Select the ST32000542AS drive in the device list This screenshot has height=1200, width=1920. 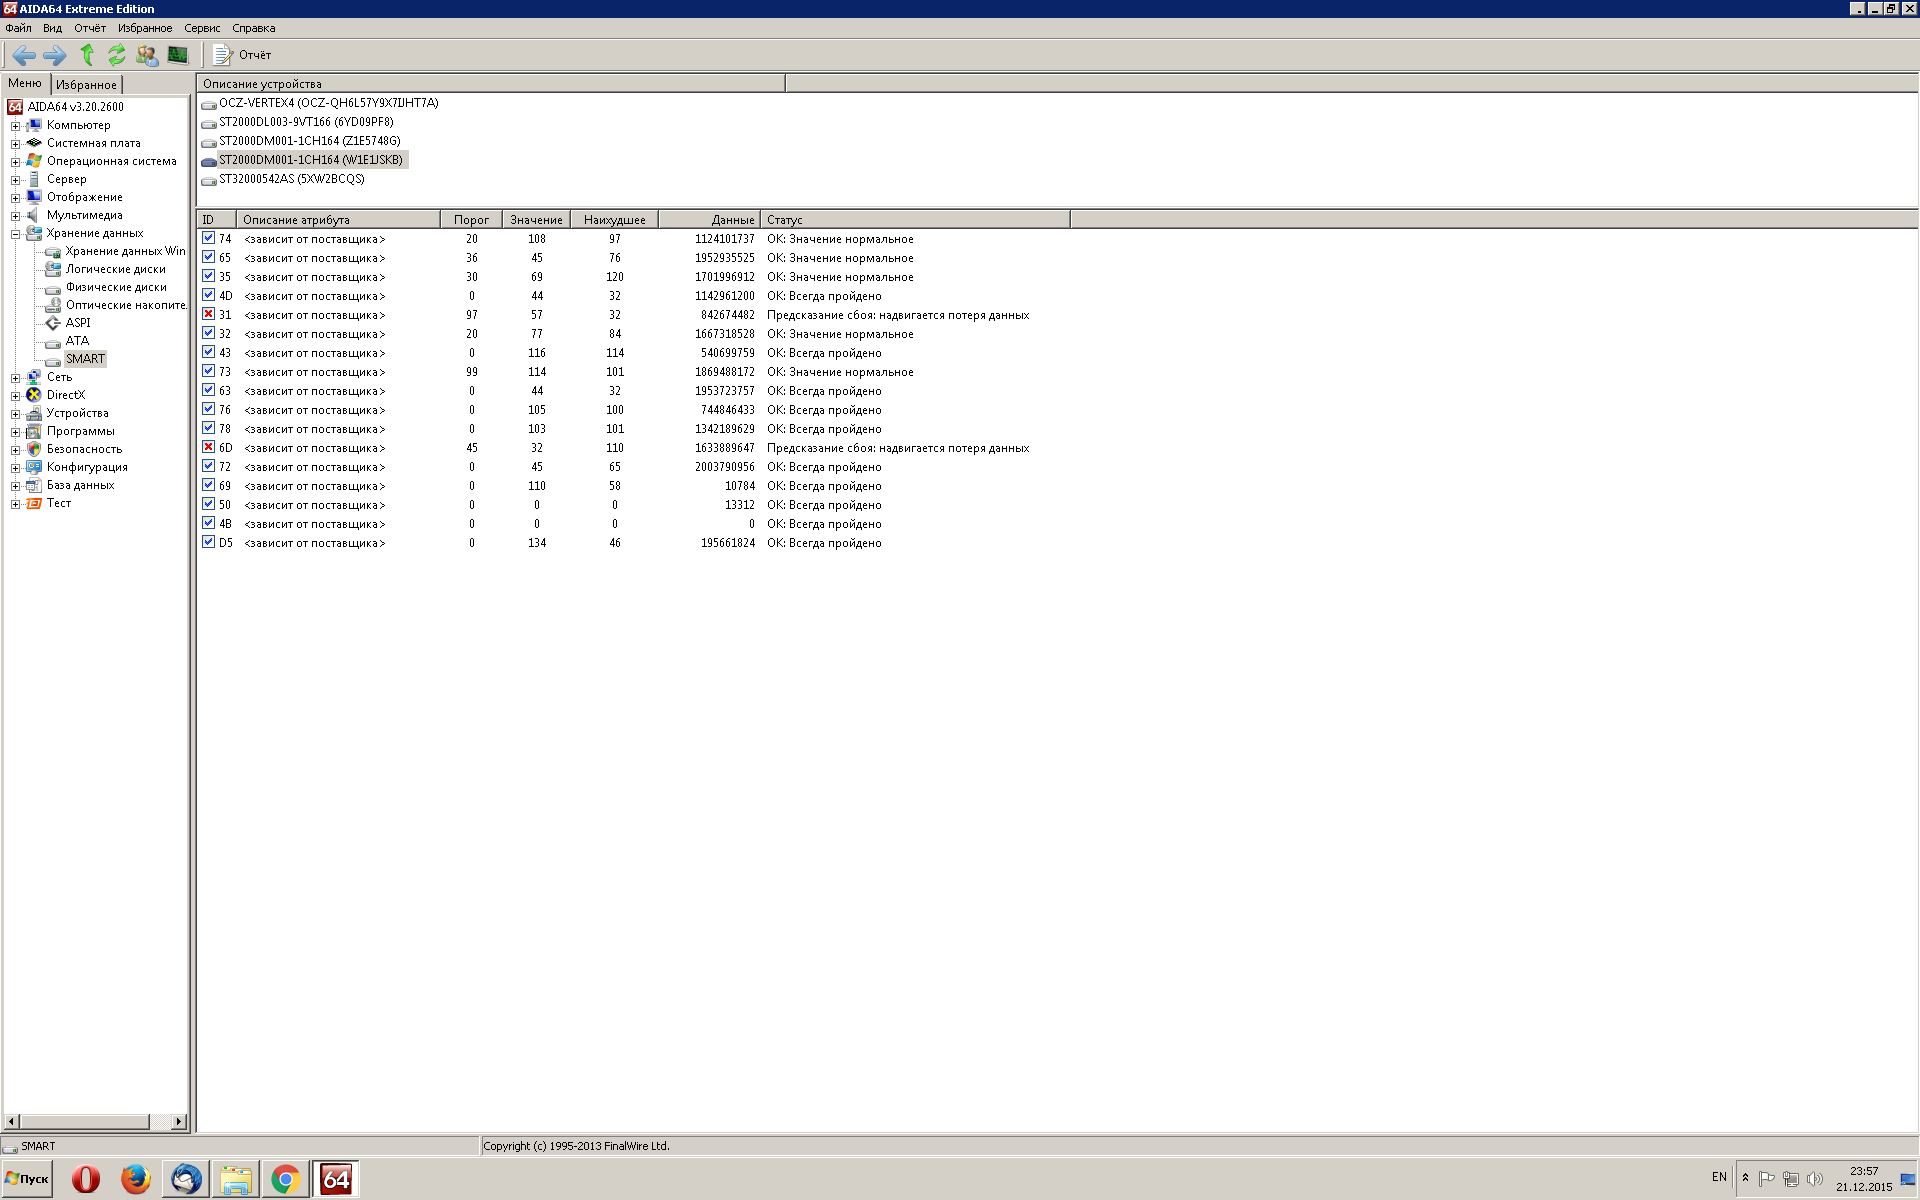291,179
